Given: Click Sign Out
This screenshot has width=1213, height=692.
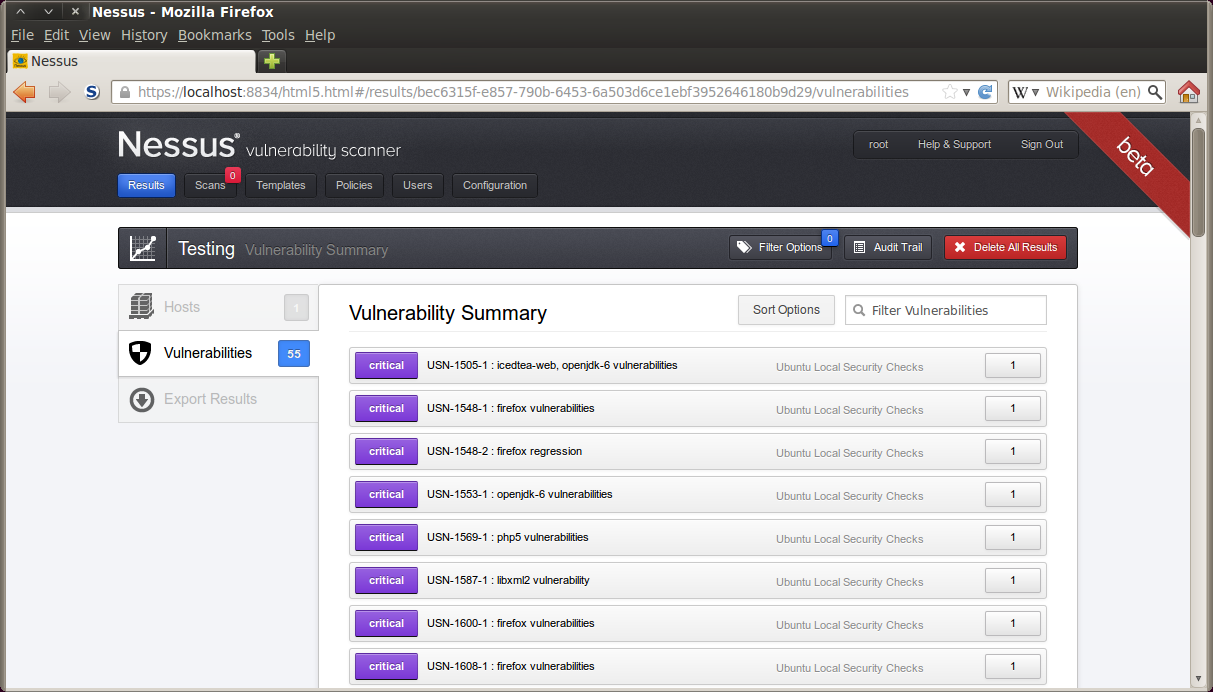Looking at the screenshot, I should click(1042, 144).
